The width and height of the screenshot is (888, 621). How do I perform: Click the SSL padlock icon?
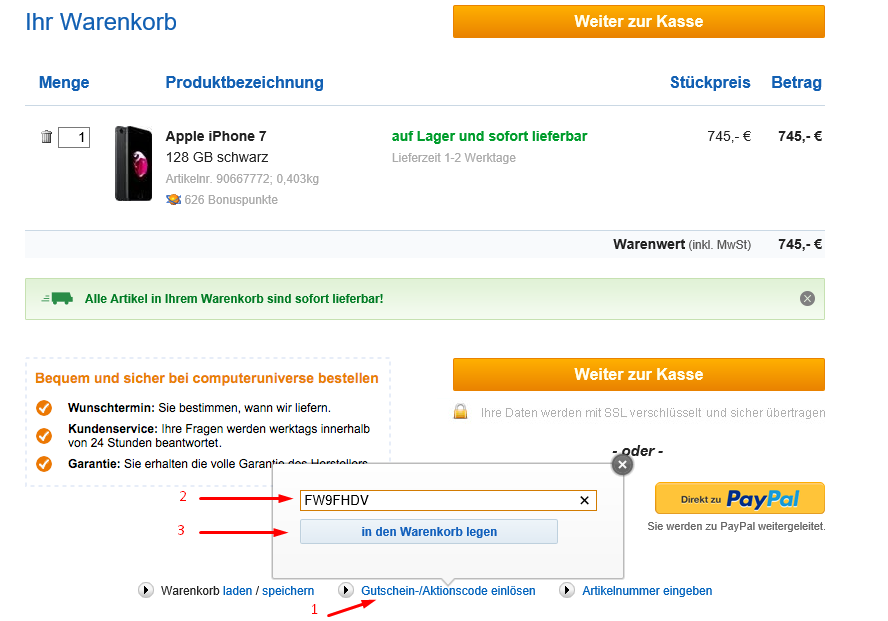click(461, 412)
